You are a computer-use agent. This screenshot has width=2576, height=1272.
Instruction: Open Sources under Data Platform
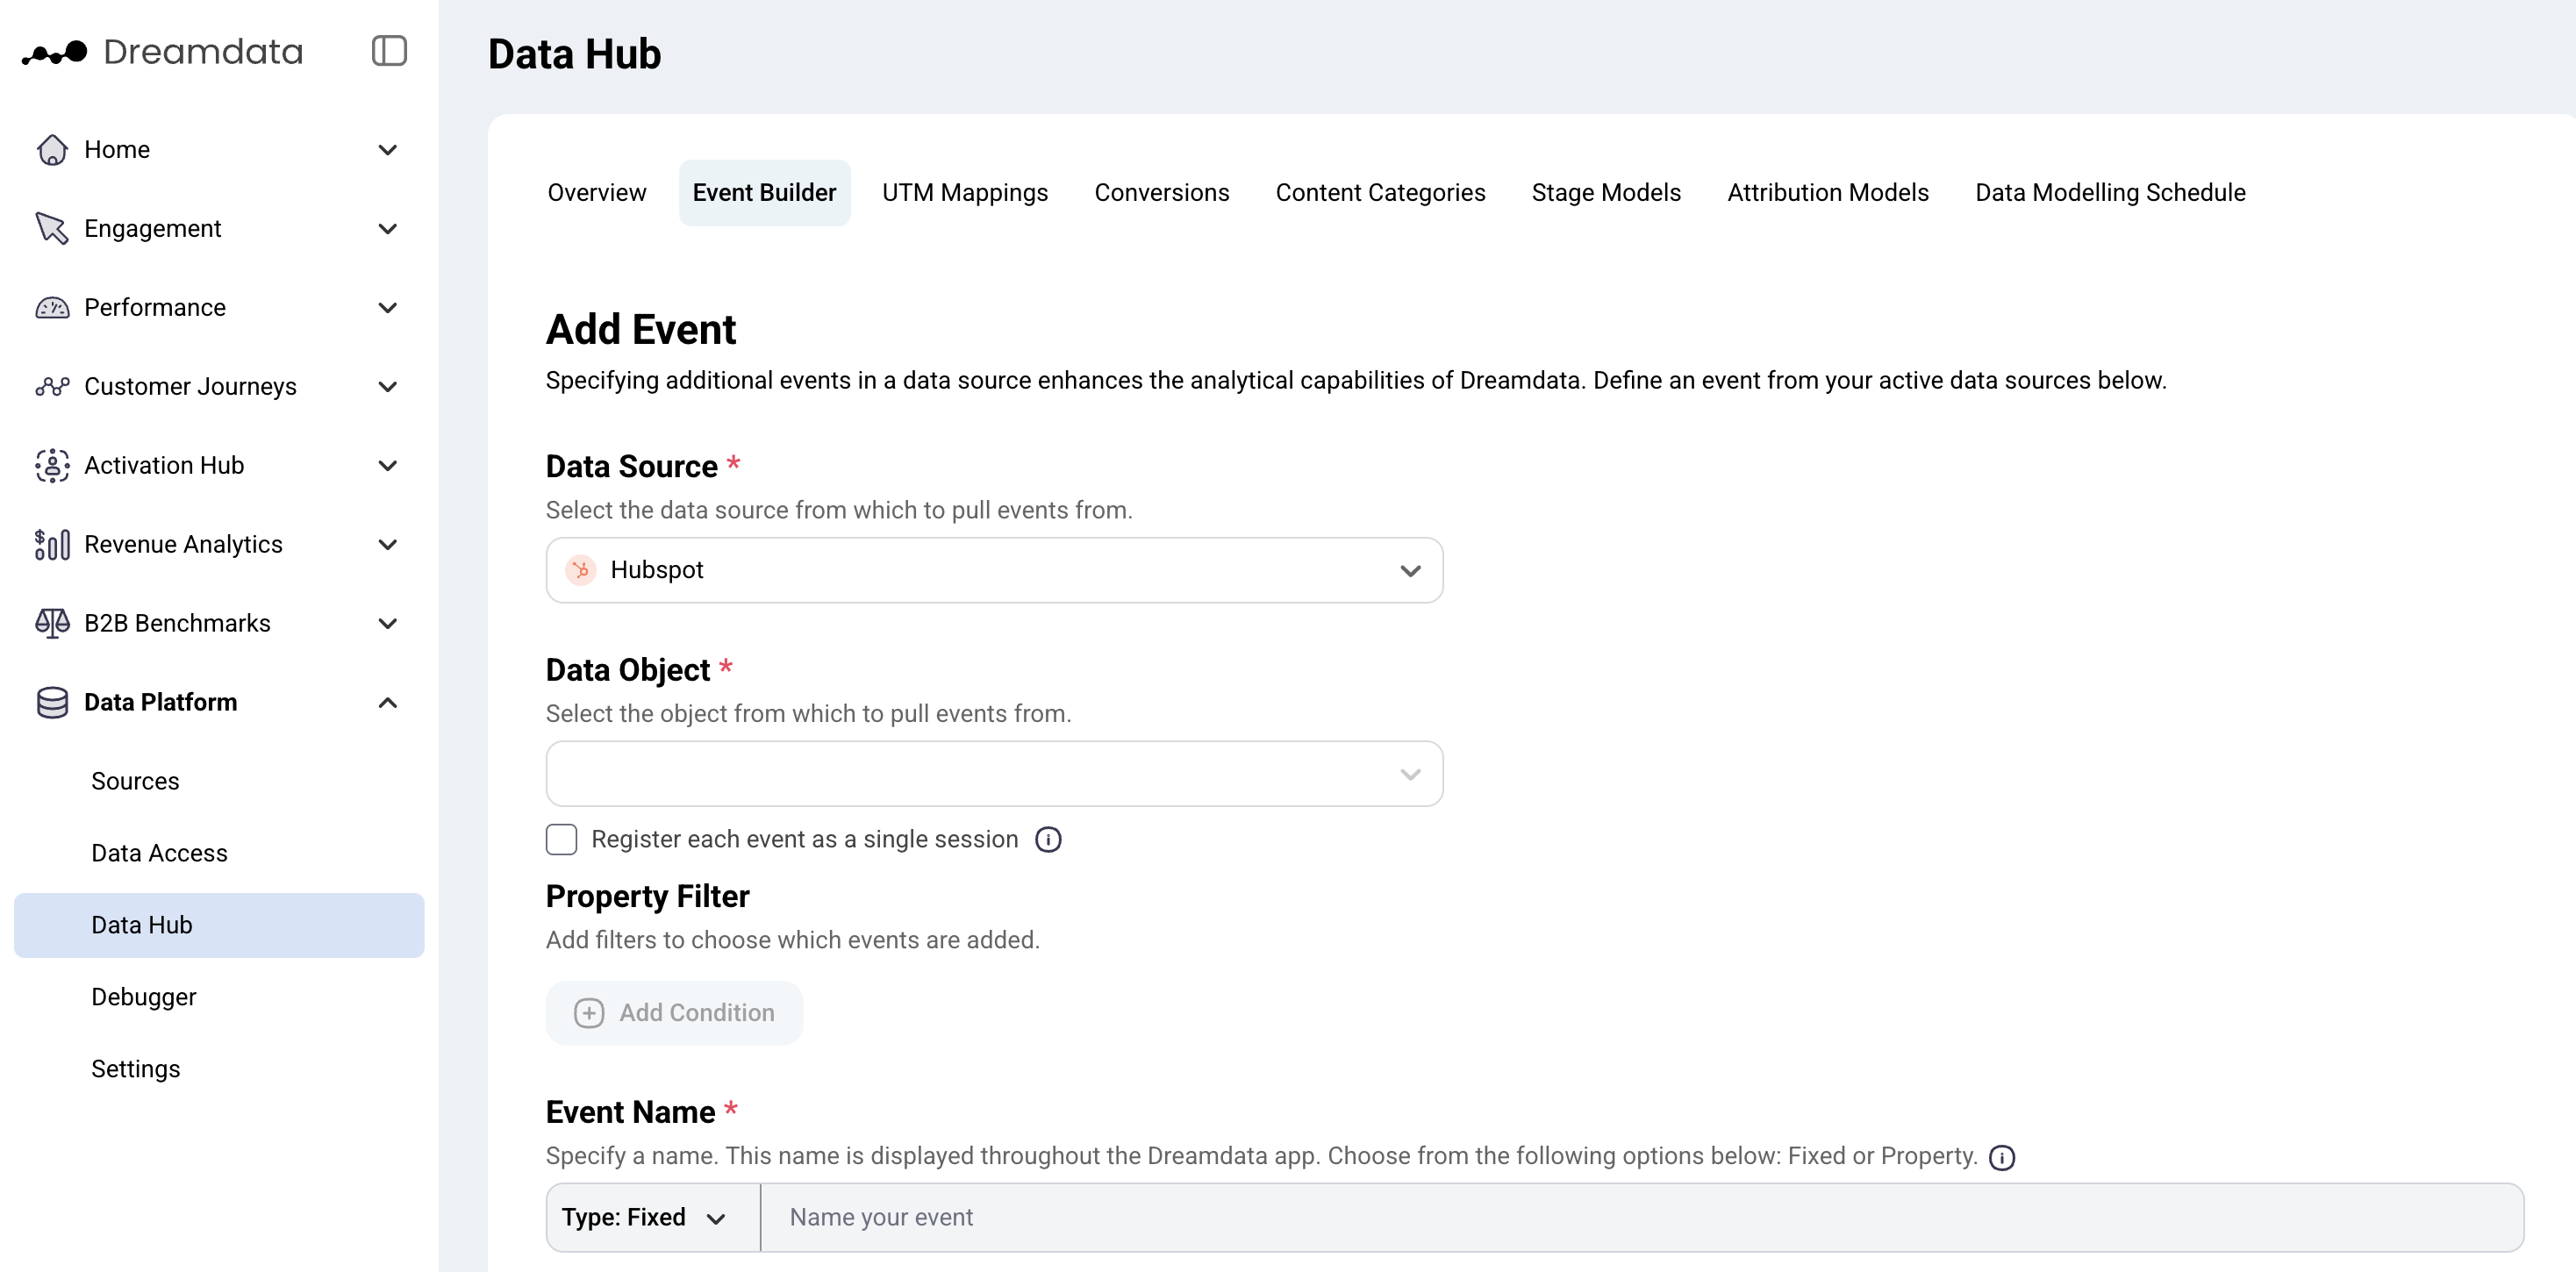135,781
